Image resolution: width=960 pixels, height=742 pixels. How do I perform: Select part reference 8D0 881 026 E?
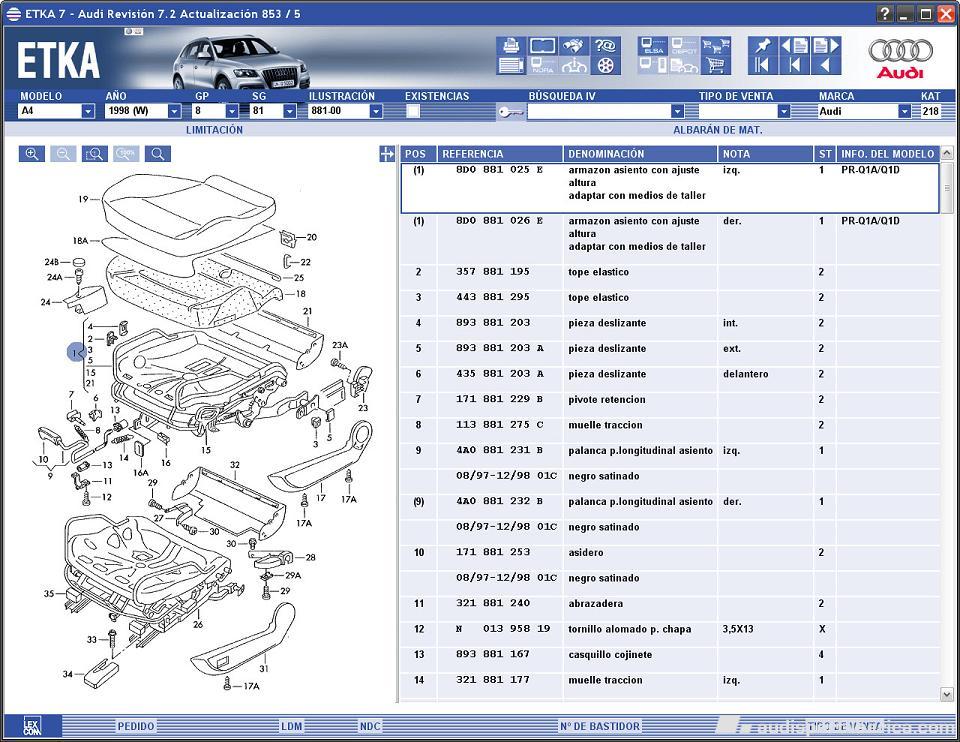click(500, 221)
